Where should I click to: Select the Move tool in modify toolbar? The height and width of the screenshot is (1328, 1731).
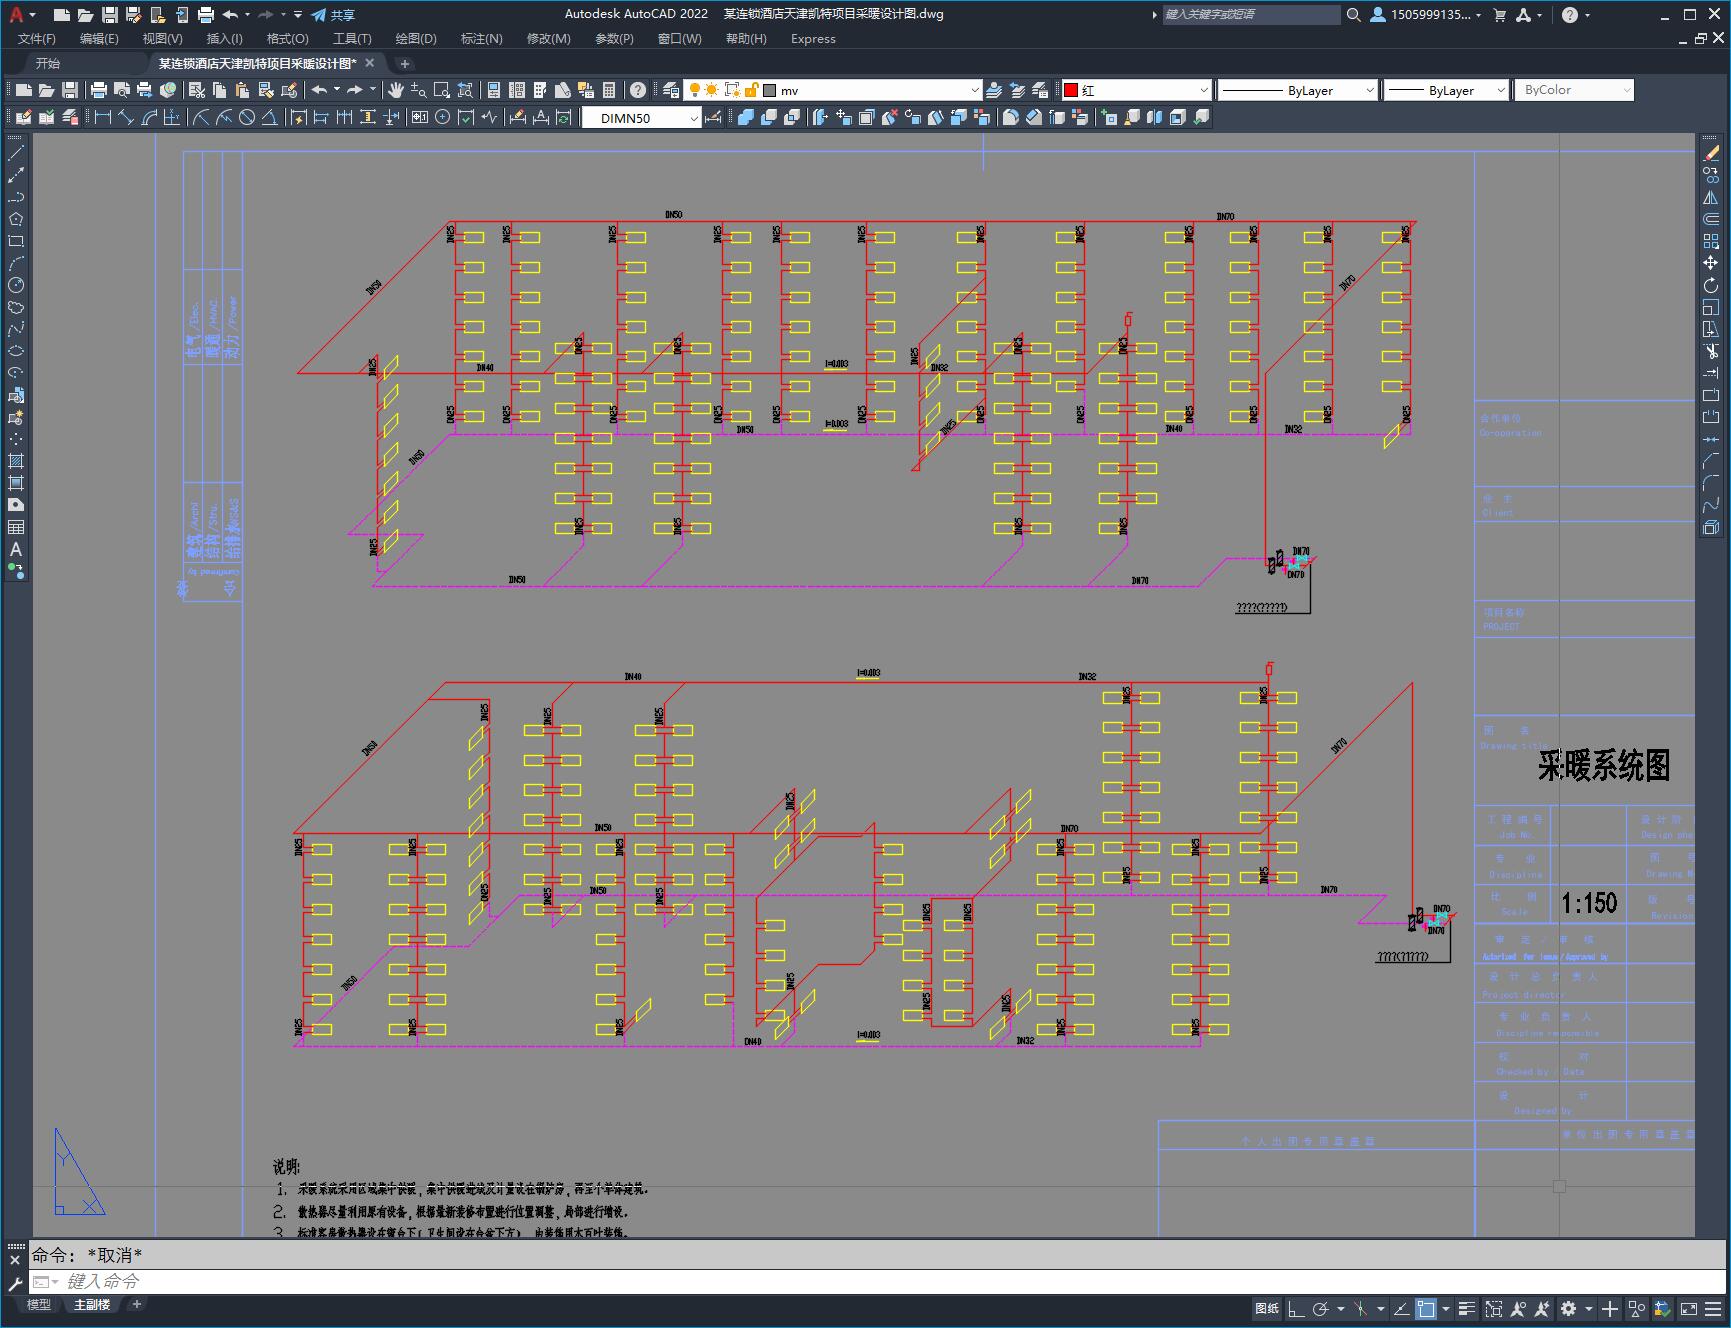tap(1711, 263)
